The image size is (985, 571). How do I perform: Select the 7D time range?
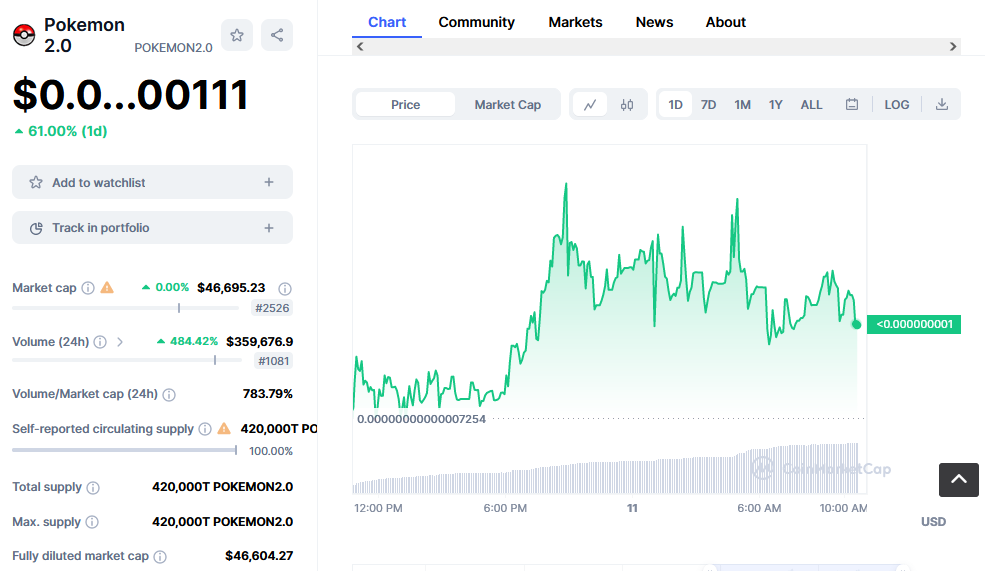pyautogui.click(x=709, y=105)
